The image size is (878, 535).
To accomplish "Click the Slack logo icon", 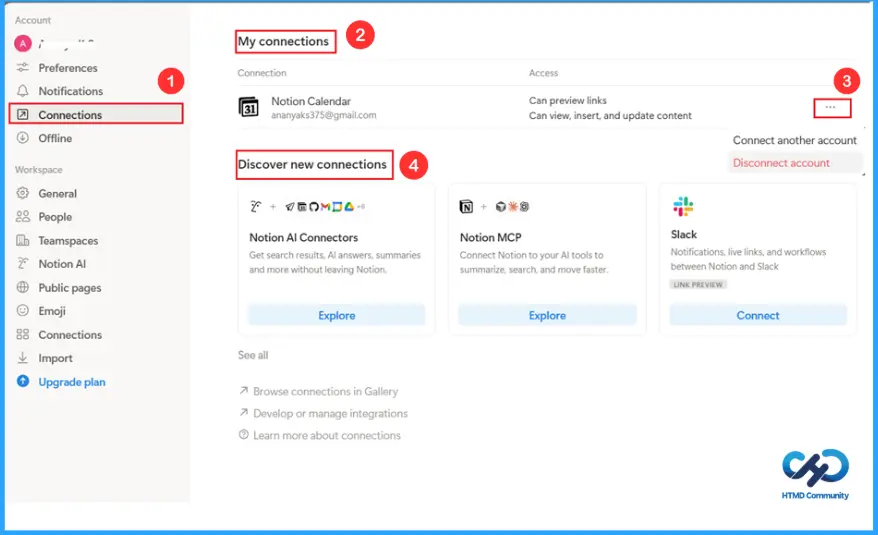I will click(x=683, y=206).
